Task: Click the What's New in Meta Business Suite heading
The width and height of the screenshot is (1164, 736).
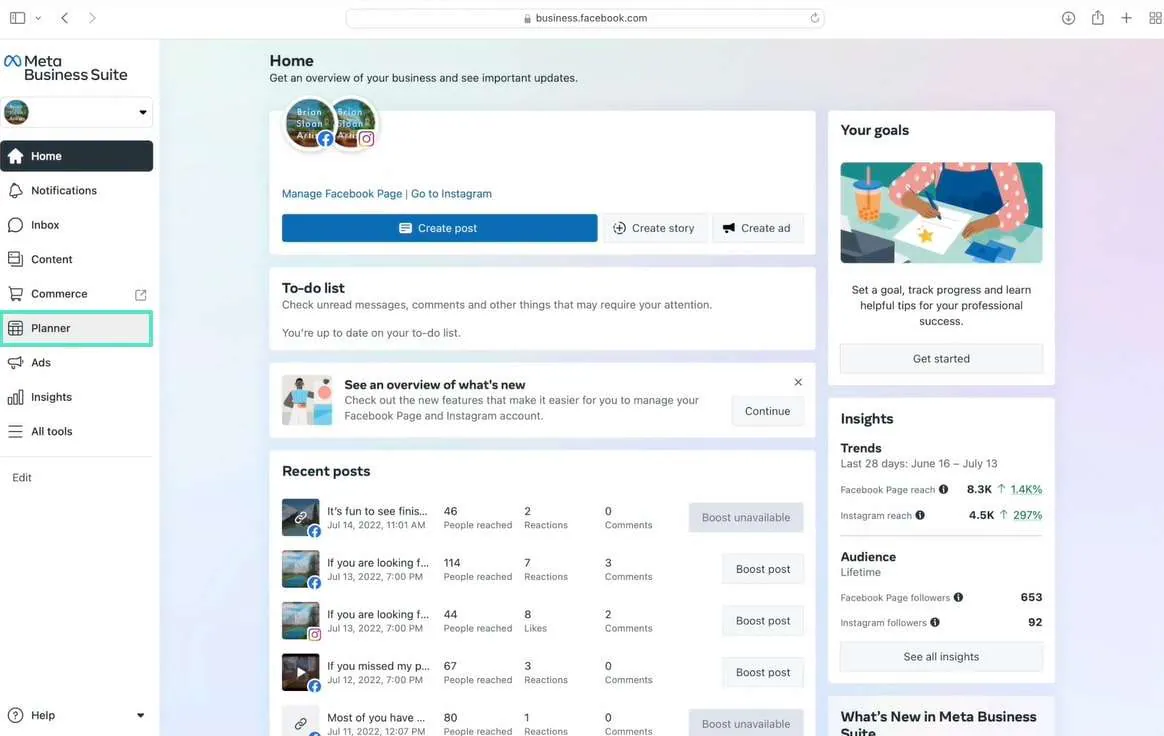Action: pos(938,723)
